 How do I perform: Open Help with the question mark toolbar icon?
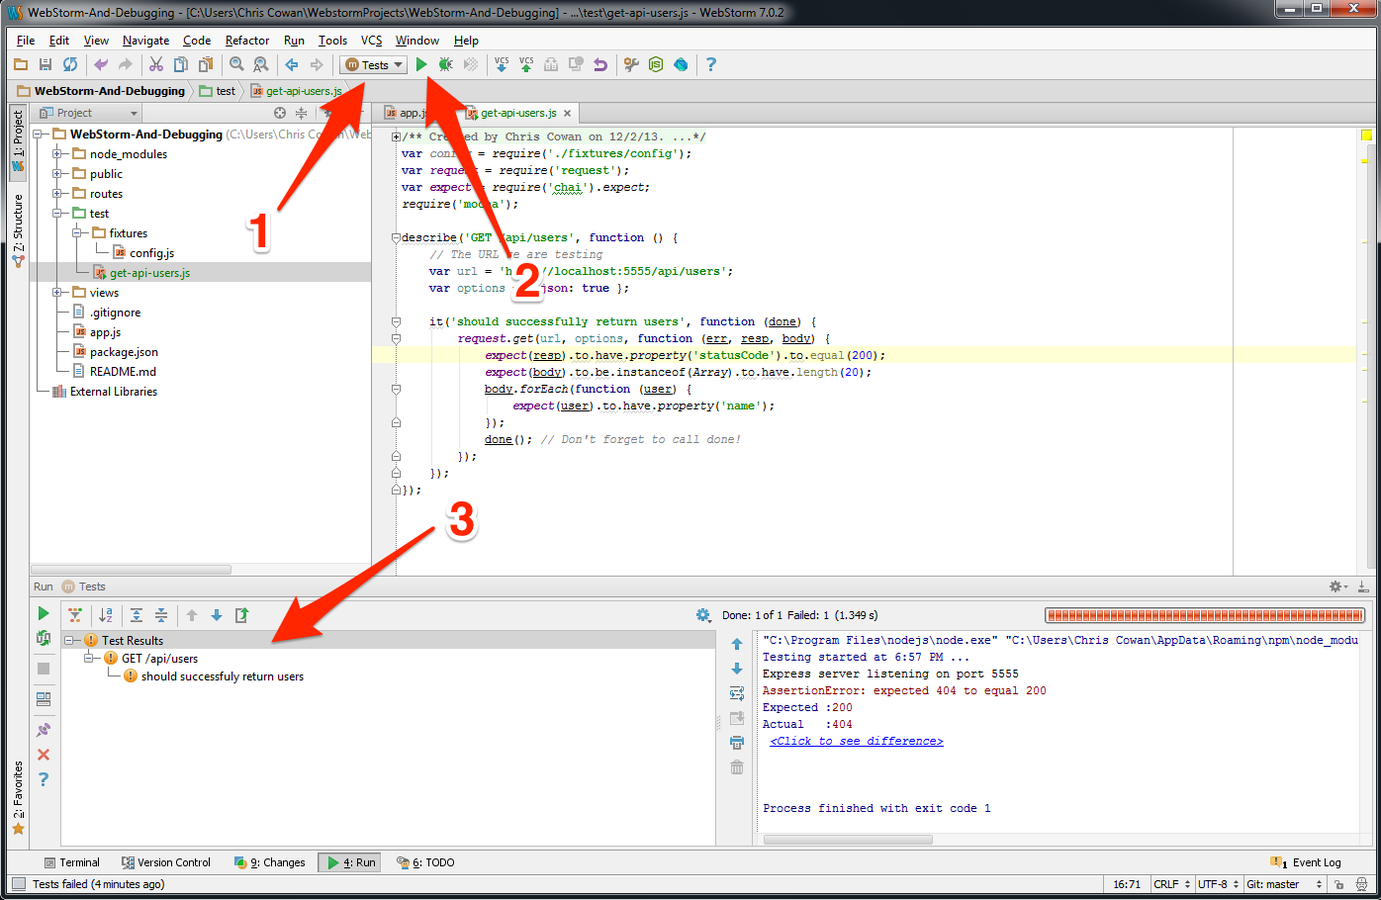pyautogui.click(x=711, y=65)
